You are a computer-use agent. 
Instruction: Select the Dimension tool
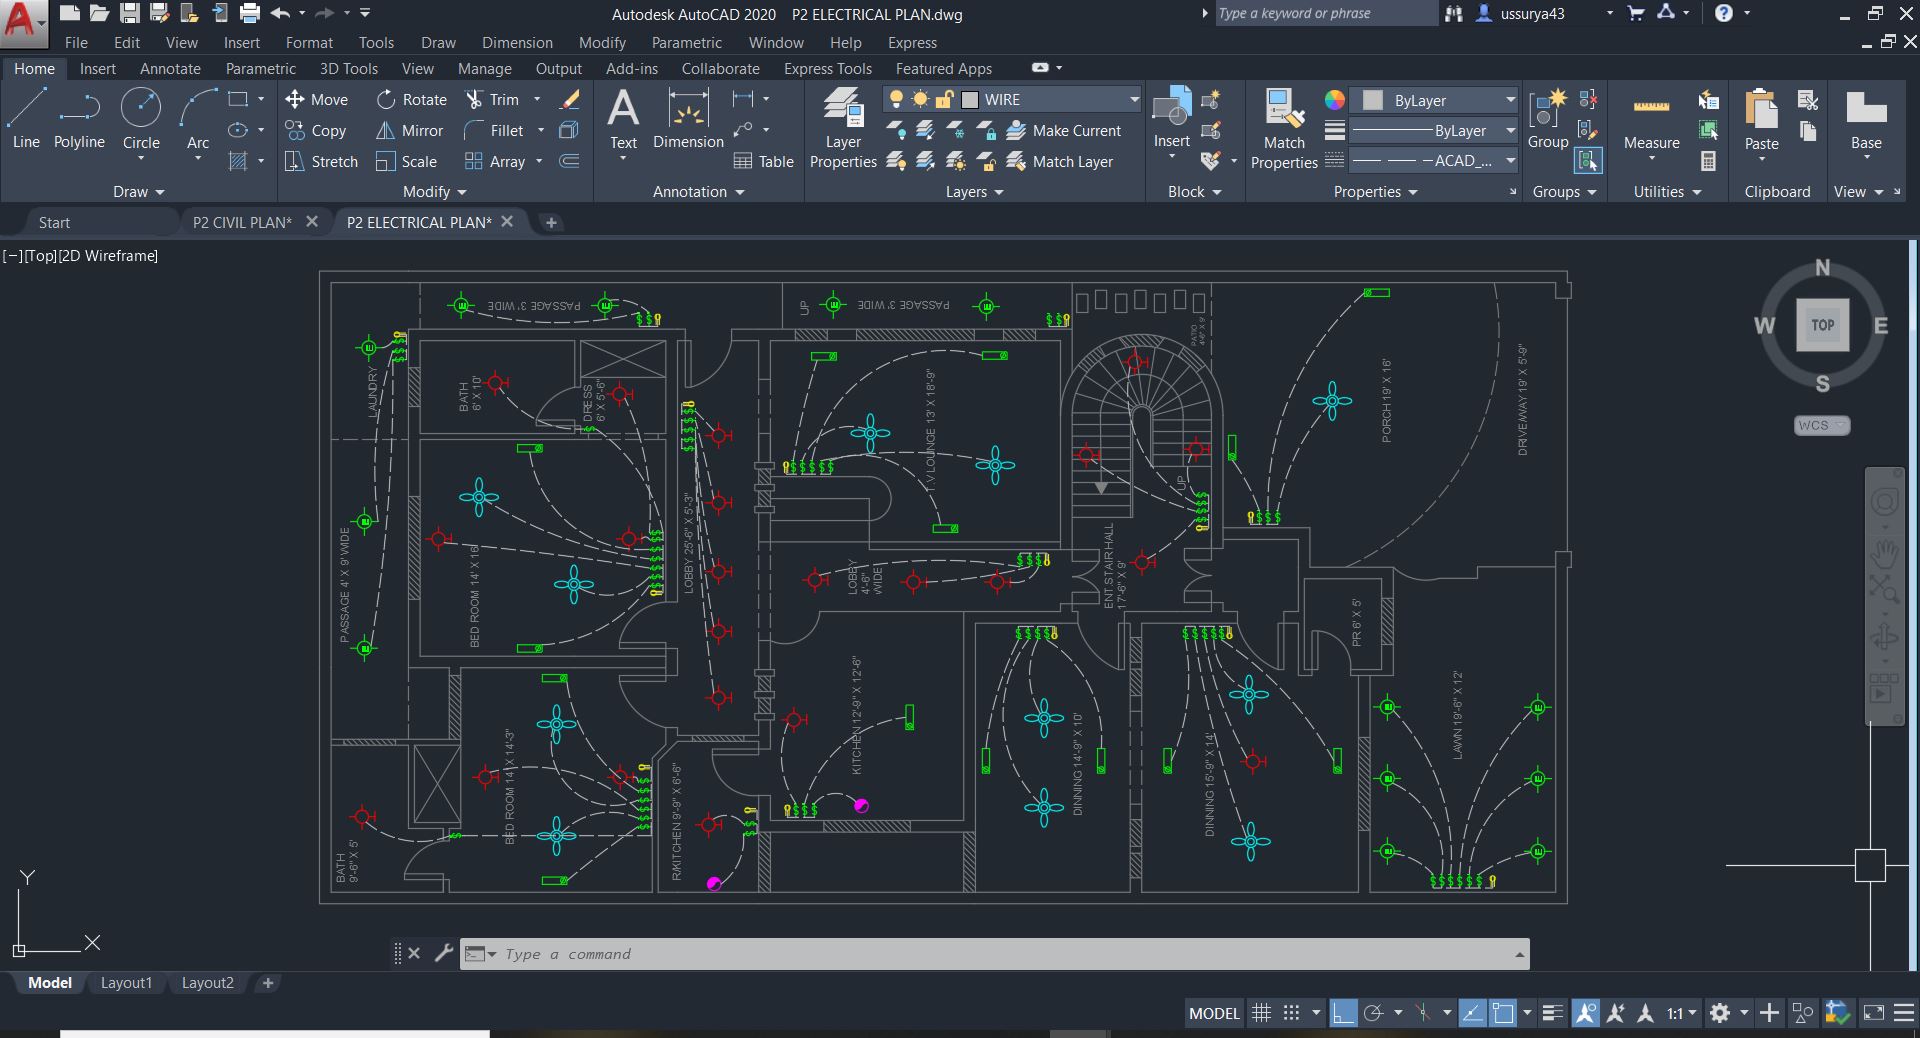point(688,119)
